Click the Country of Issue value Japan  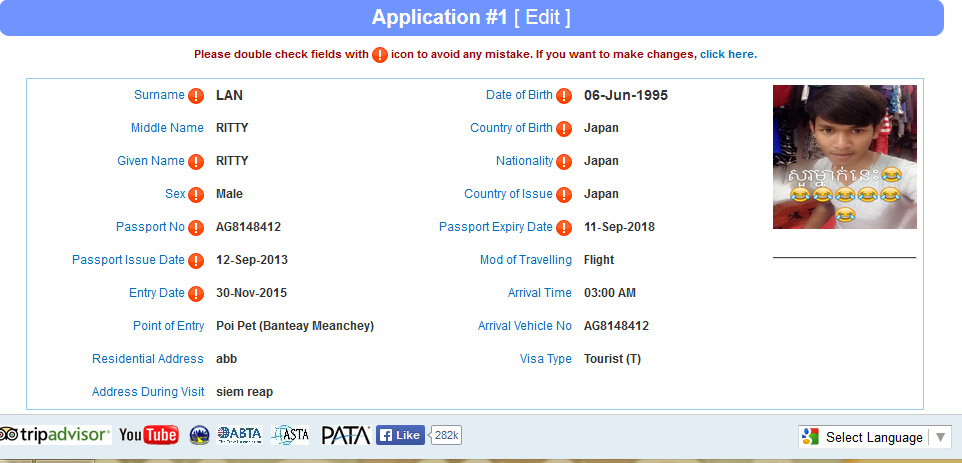pos(601,194)
